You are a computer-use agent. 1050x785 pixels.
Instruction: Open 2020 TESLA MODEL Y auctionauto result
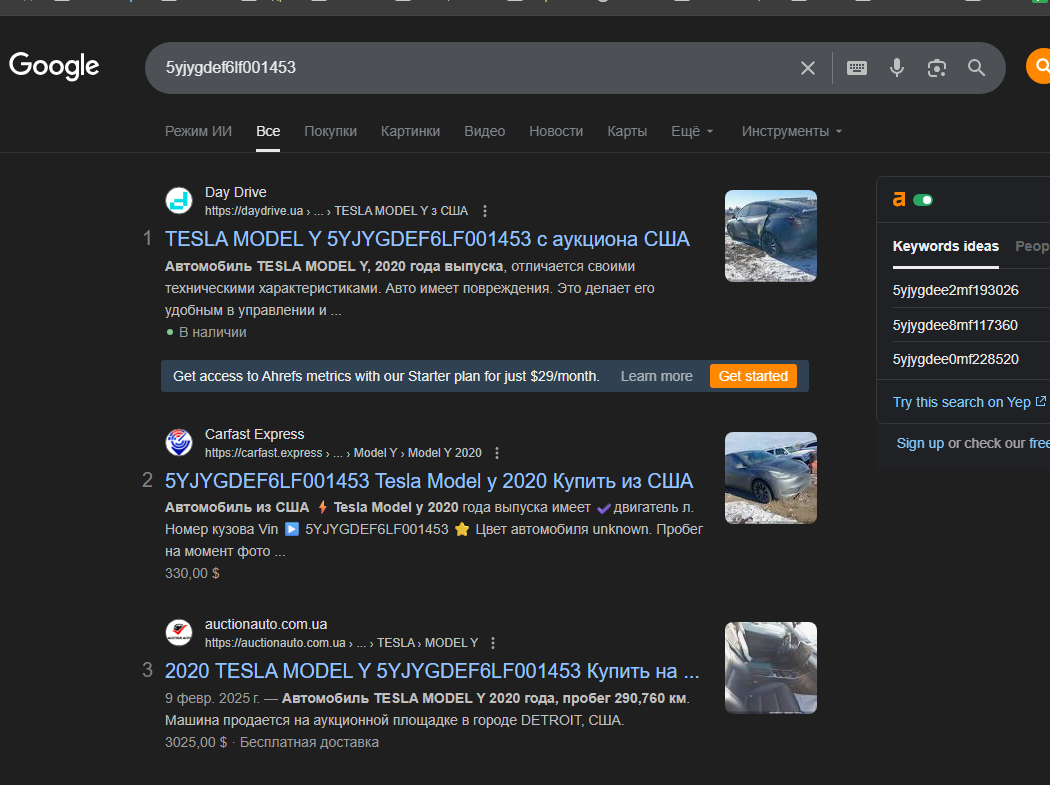tap(432, 671)
